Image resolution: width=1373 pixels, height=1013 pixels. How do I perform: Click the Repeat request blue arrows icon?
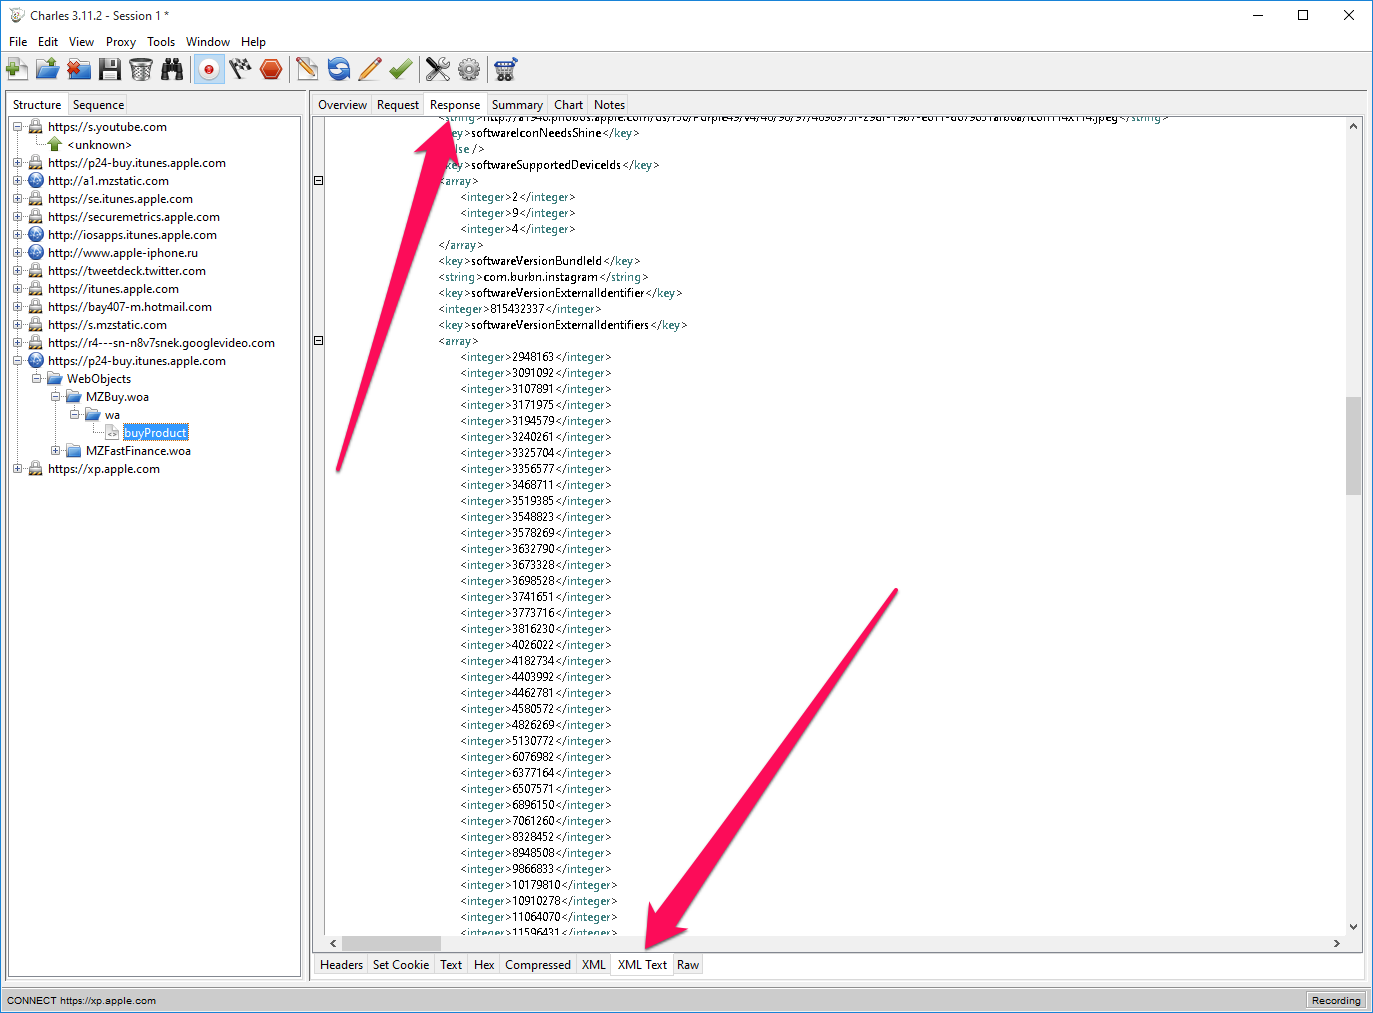pyautogui.click(x=339, y=69)
